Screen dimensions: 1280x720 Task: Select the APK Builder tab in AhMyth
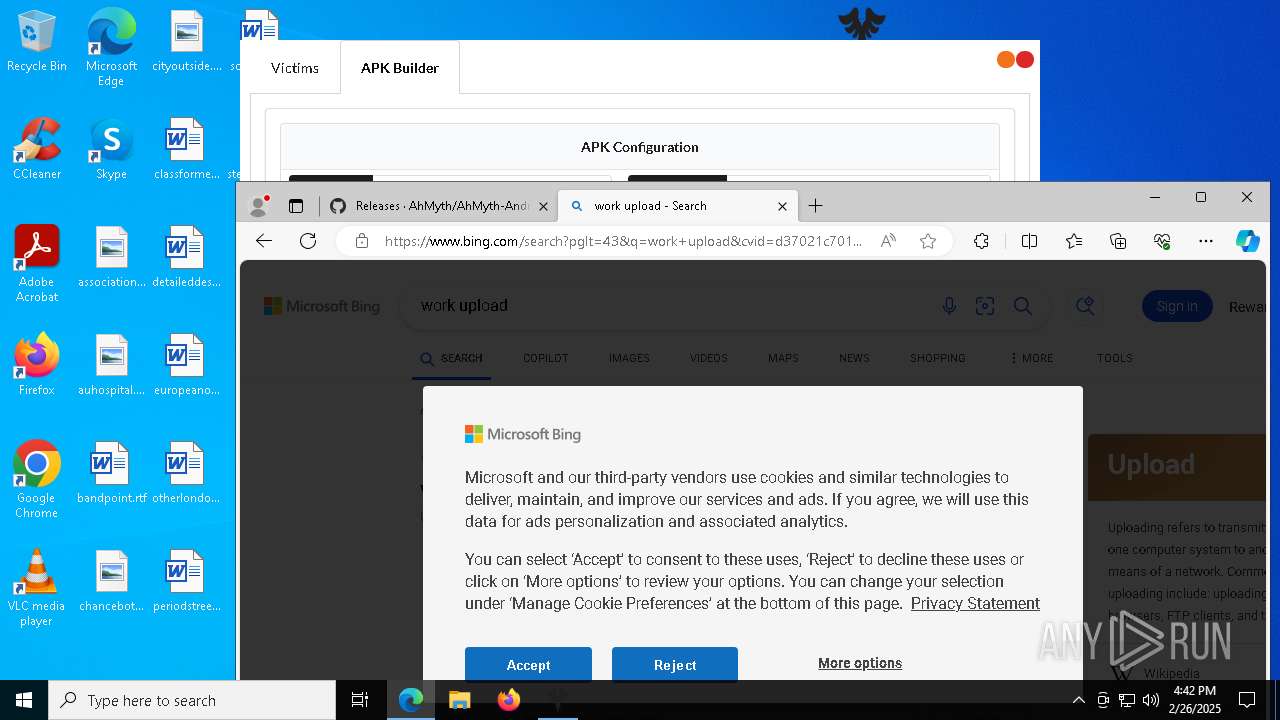(400, 68)
